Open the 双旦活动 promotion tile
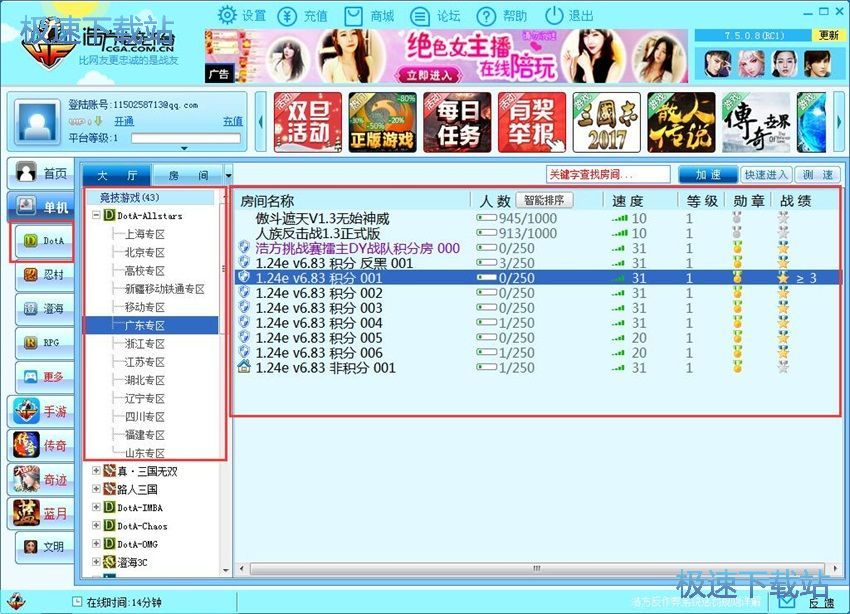This screenshot has height=614, width=850. tap(308, 122)
